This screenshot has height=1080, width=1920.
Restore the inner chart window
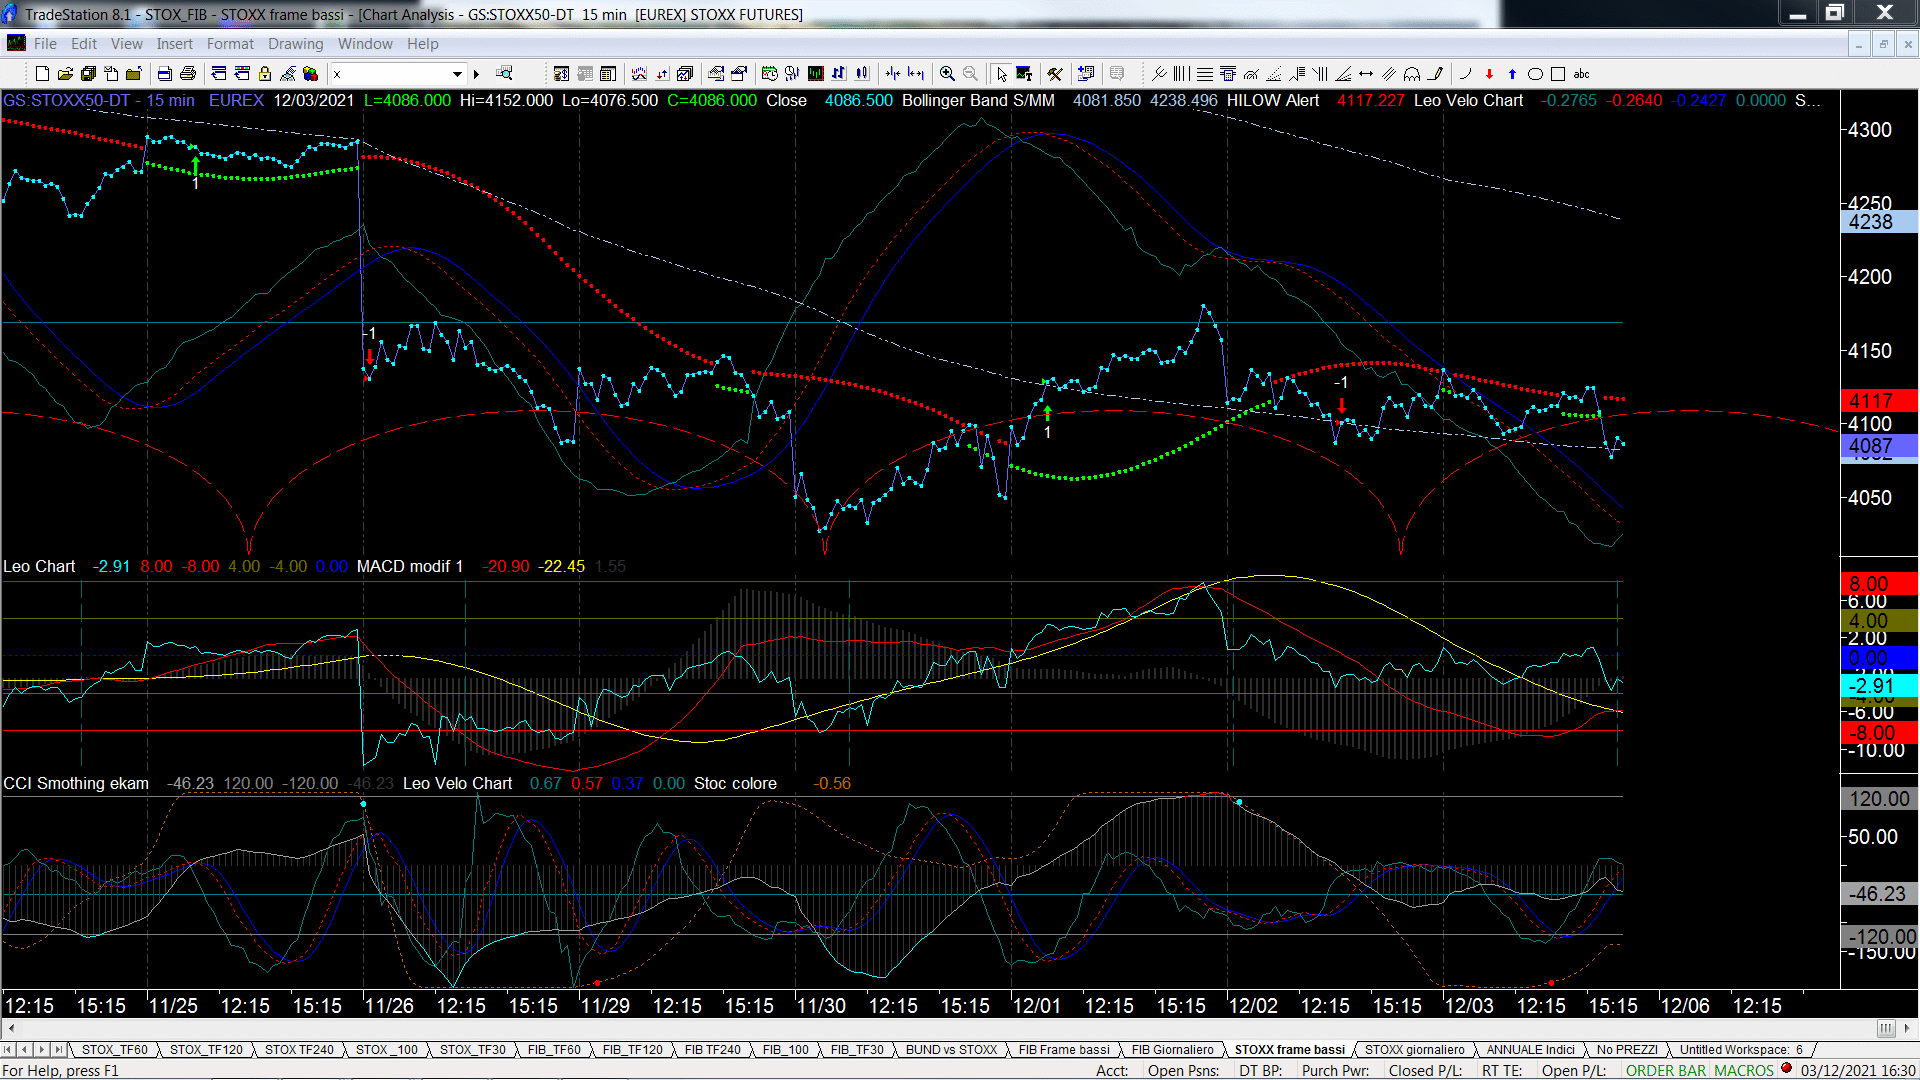tap(1883, 44)
